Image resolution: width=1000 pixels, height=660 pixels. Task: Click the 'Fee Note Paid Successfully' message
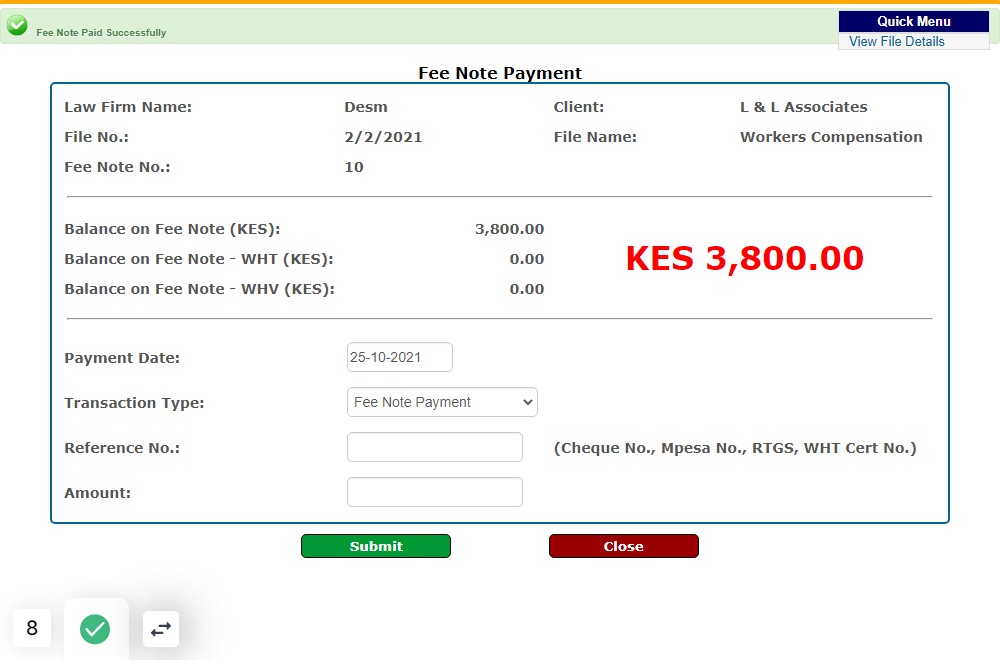pos(101,33)
